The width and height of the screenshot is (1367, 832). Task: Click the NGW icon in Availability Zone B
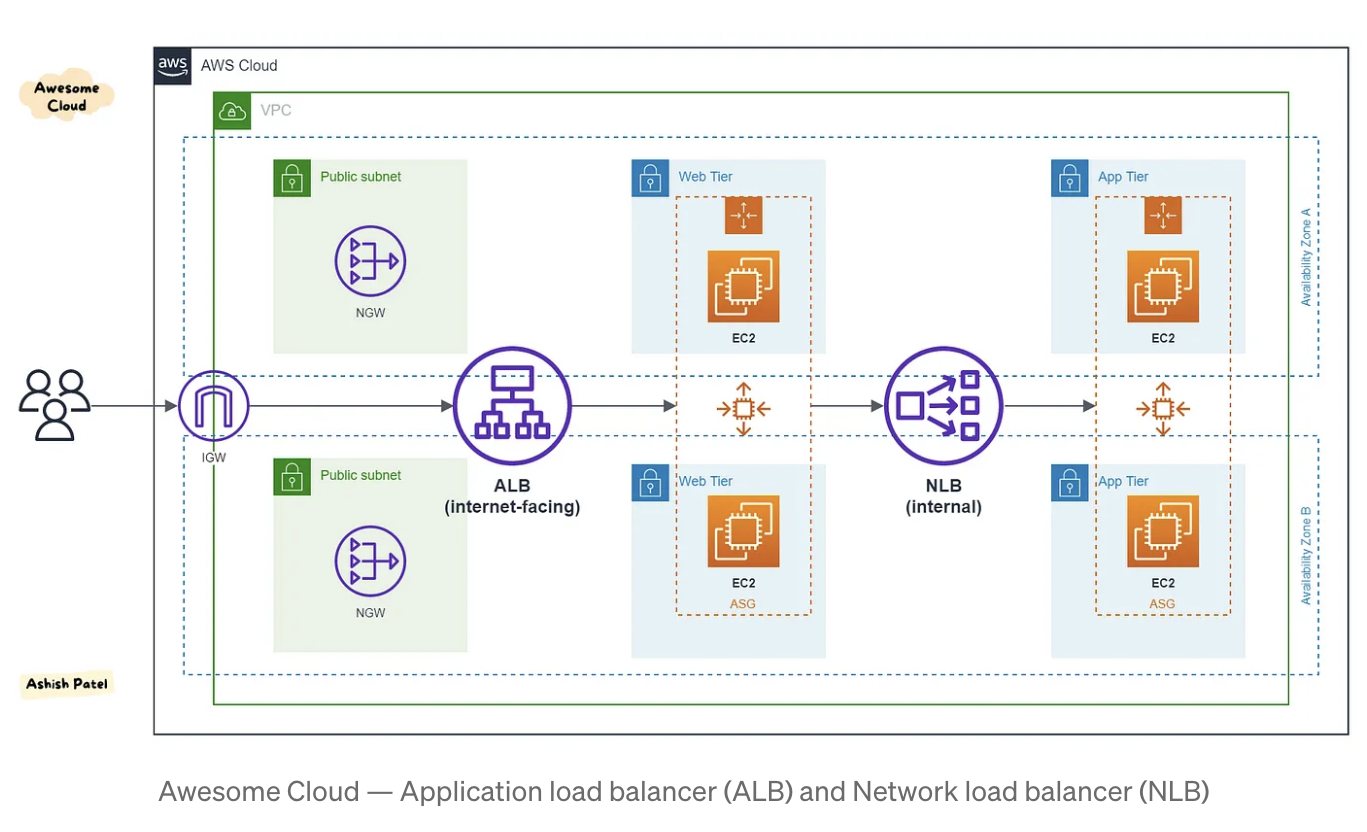coord(370,561)
